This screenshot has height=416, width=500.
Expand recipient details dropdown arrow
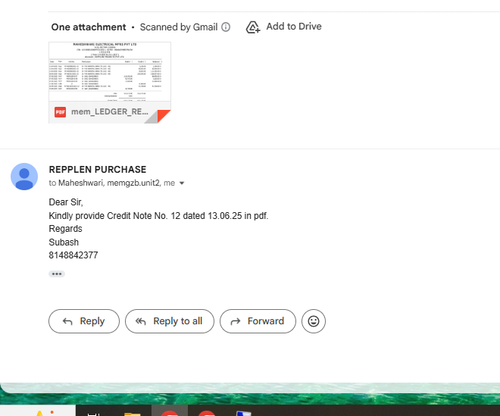pyautogui.click(x=182, y=183)
